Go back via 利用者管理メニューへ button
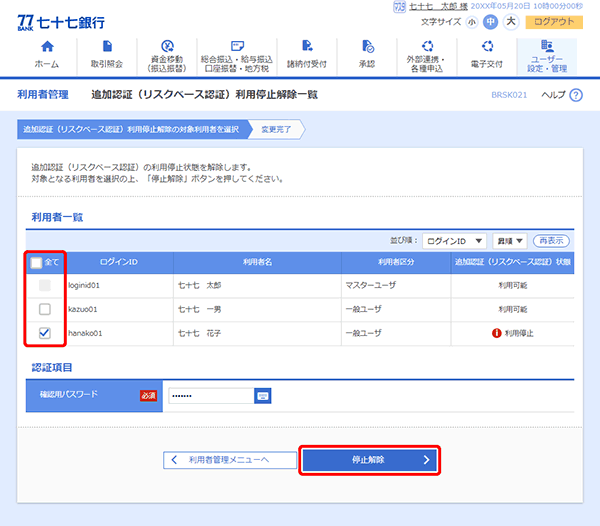Viewport: 600px width, 526px height. click(230, 460)
